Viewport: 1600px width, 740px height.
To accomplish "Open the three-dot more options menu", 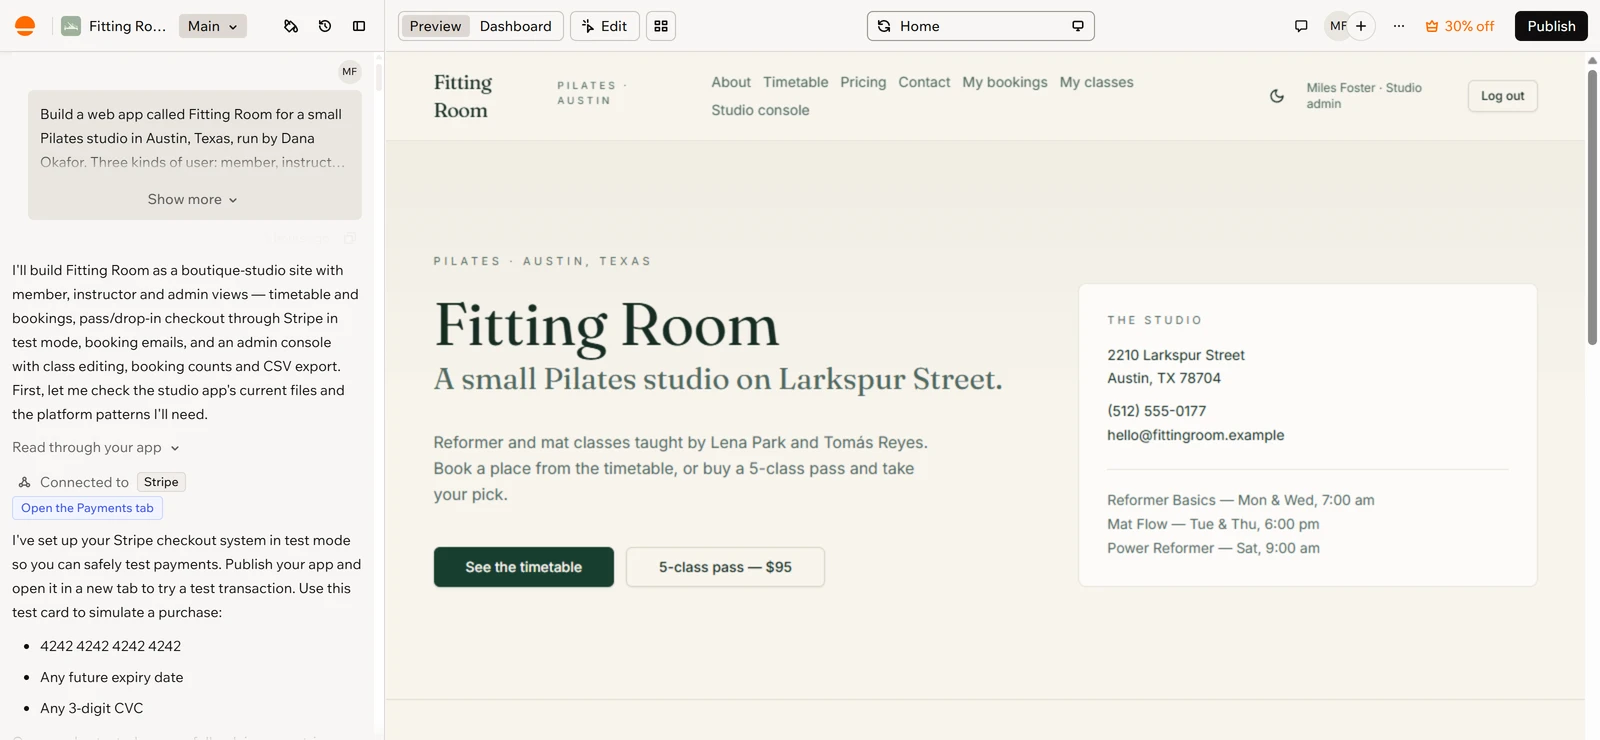I will point(1399,26).
